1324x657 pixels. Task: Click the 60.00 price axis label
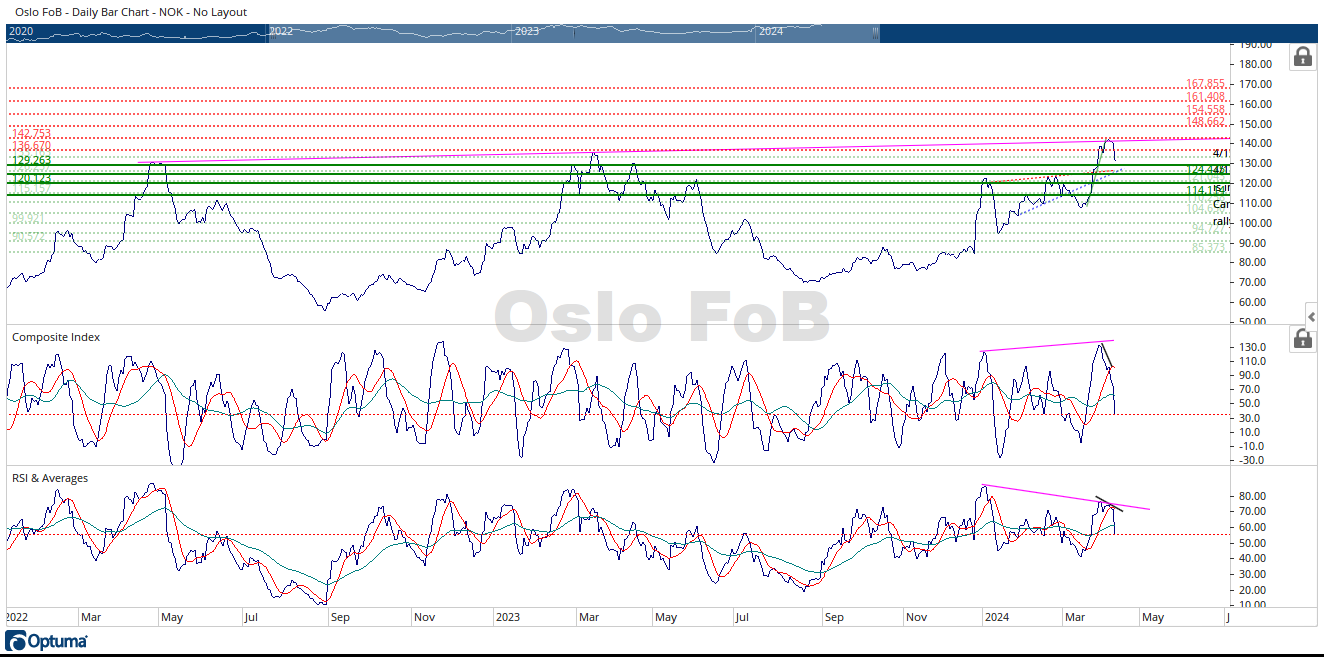point(1254,302)
